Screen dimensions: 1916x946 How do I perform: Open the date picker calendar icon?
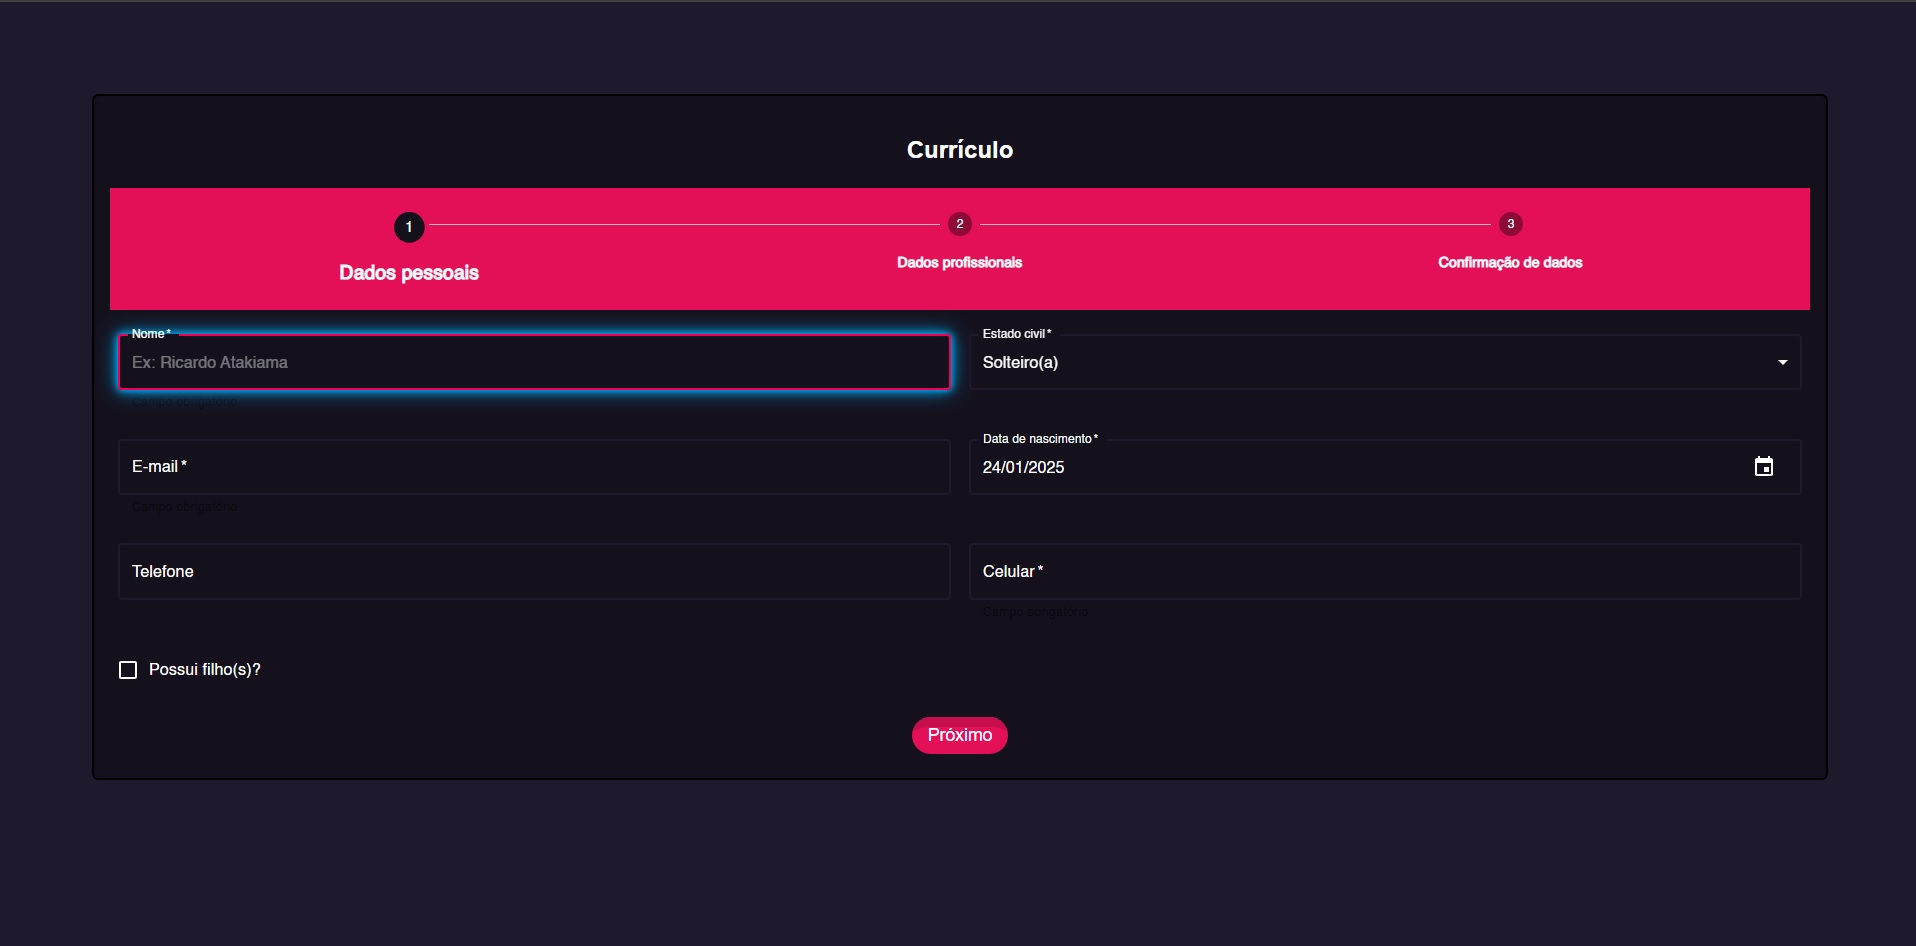click(1764, 467)
